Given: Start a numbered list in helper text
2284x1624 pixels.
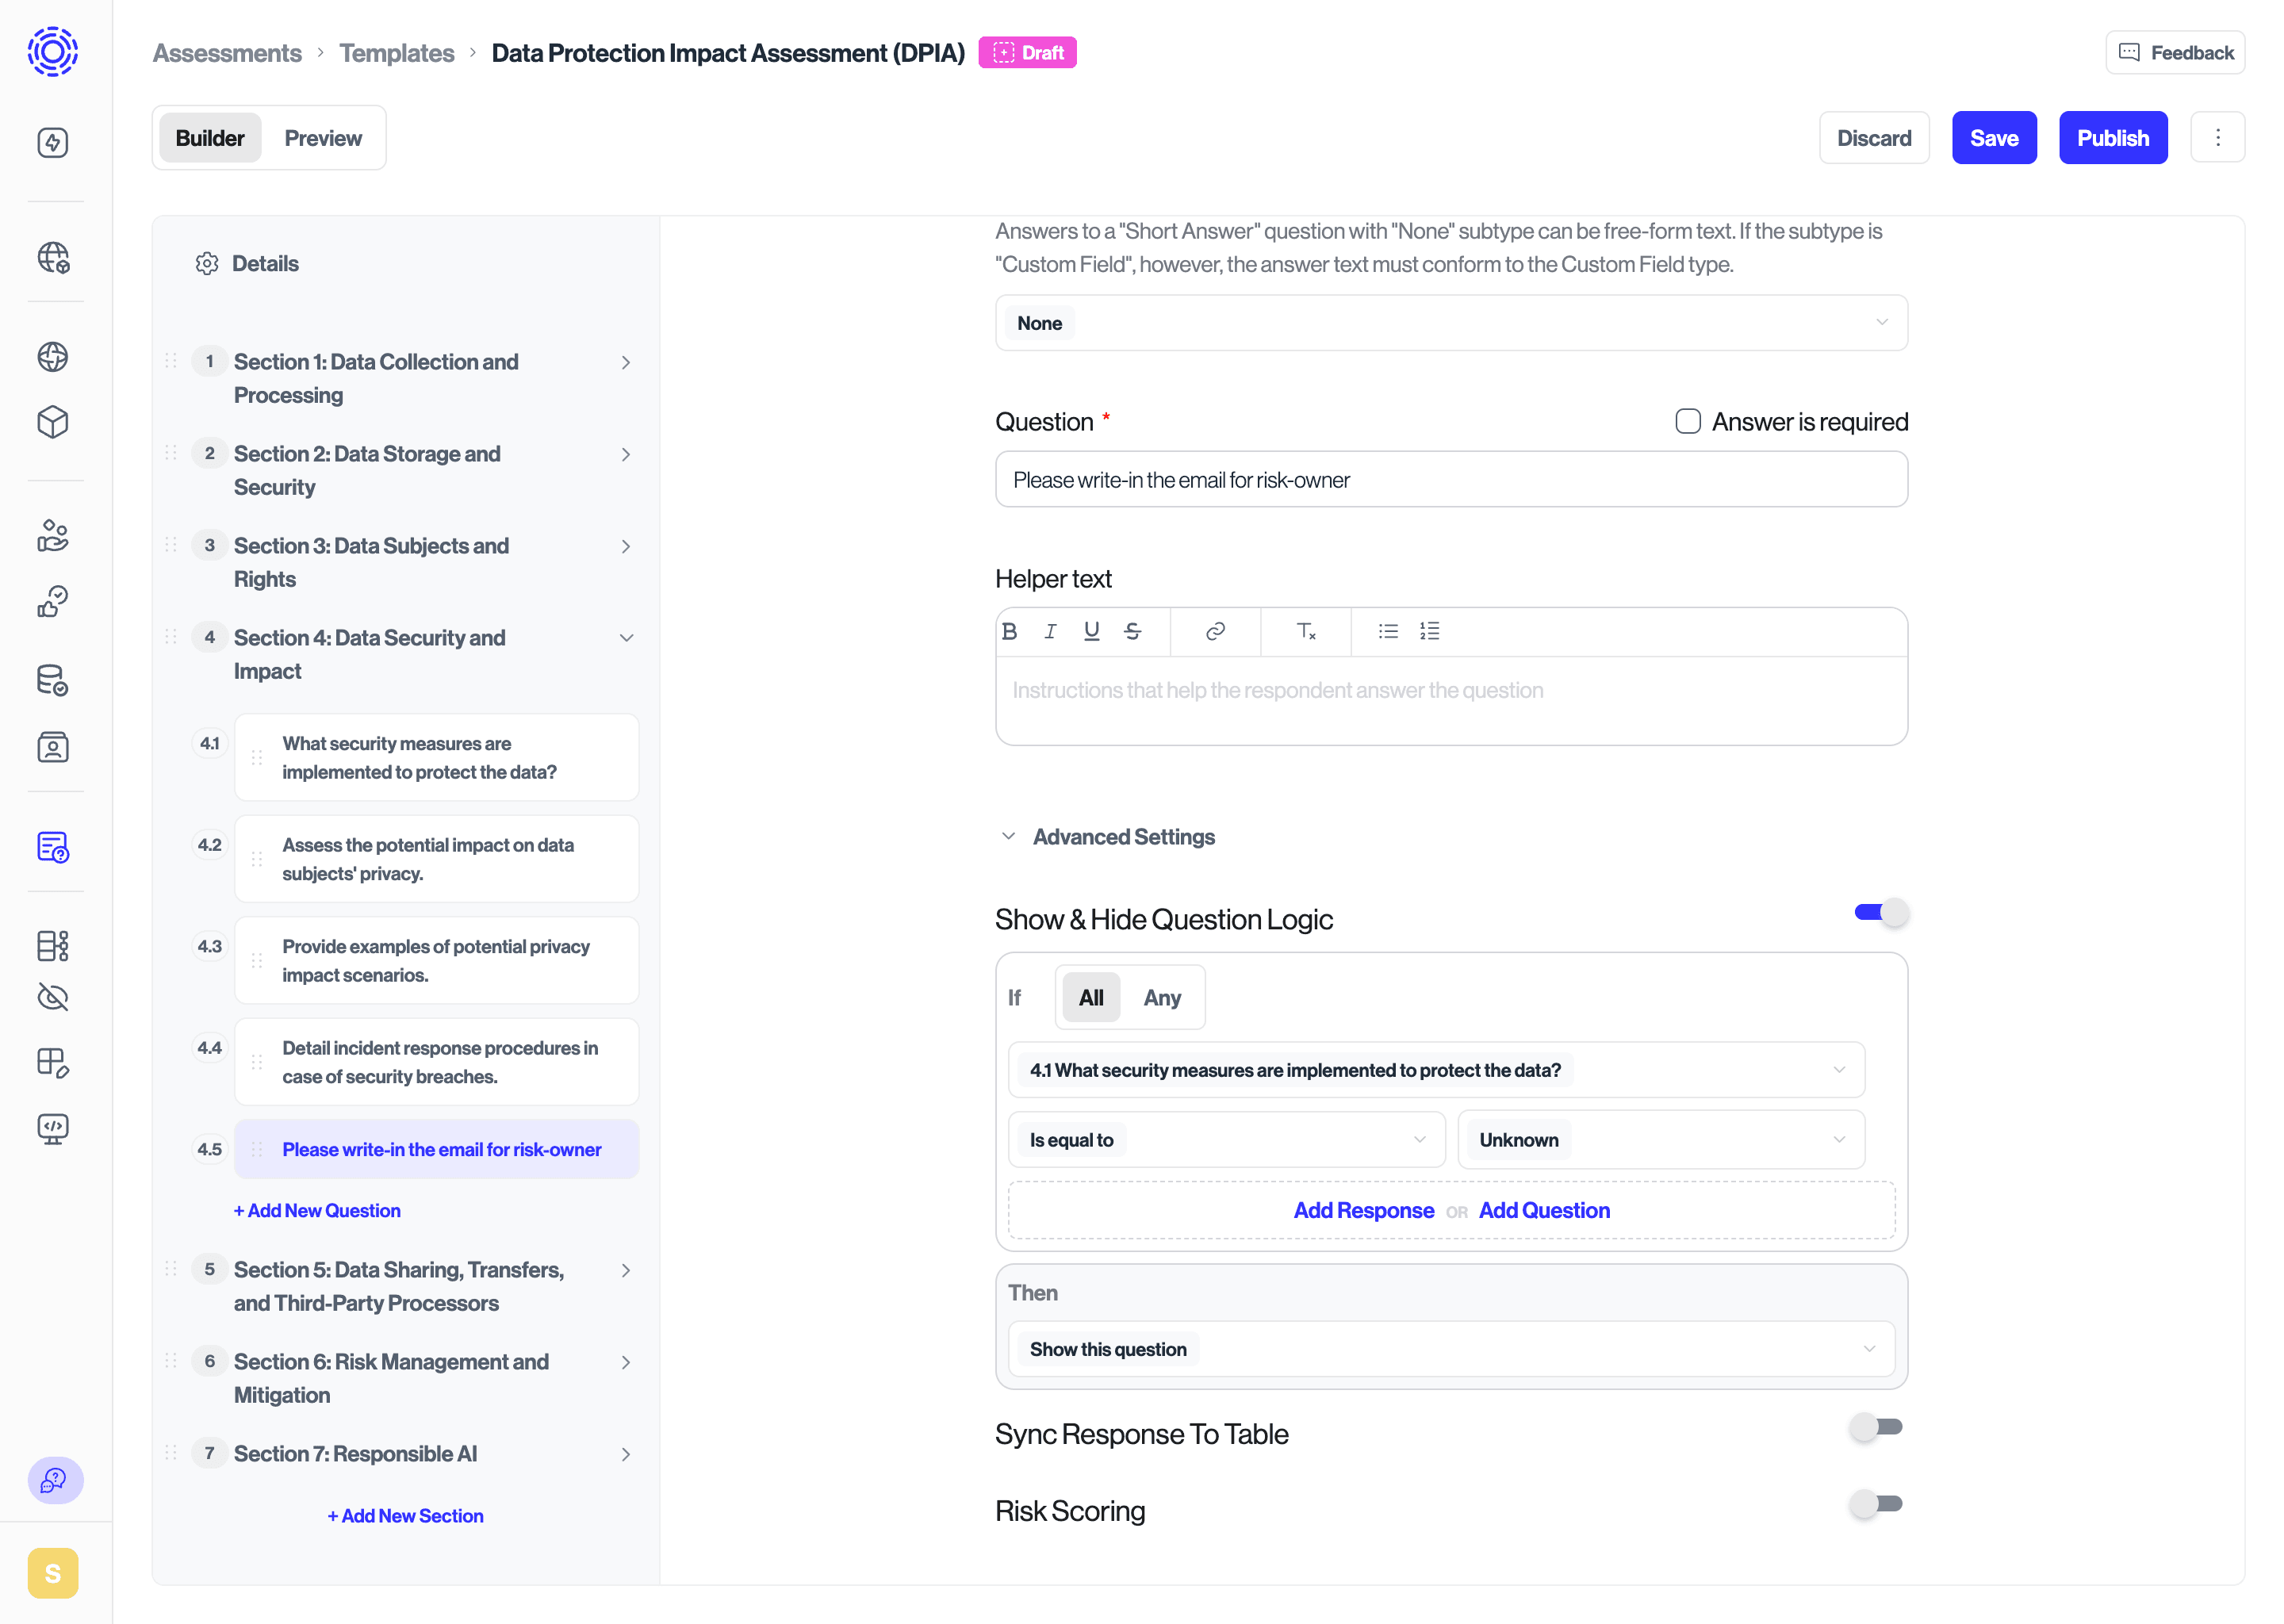Looking at the screenshot, I should 1429,631.
